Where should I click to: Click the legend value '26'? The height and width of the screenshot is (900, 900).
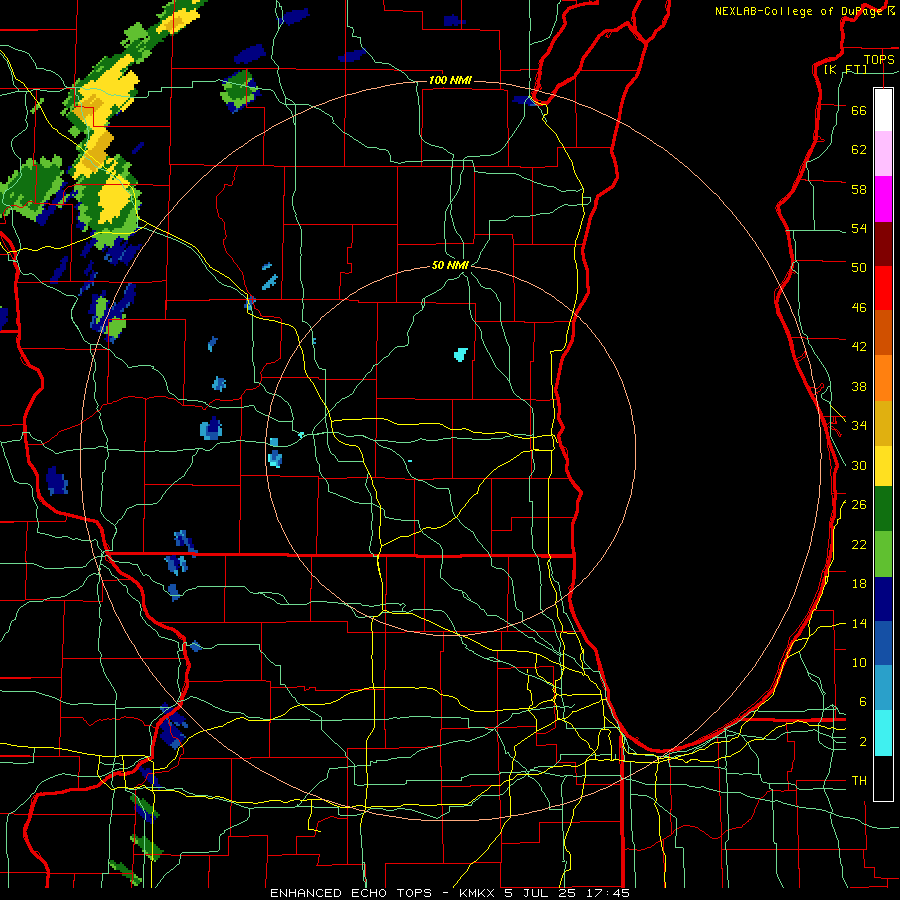[859, 505]
